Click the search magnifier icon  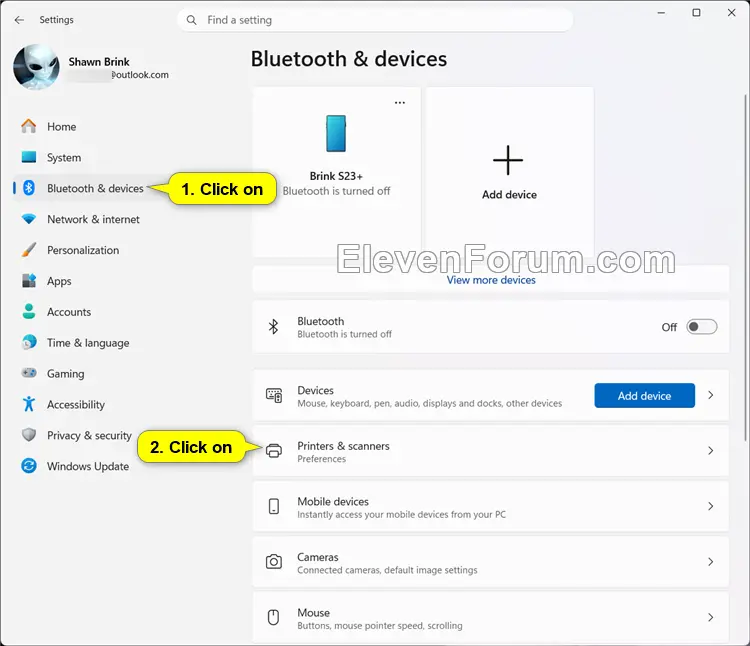[x=191, y=20]
